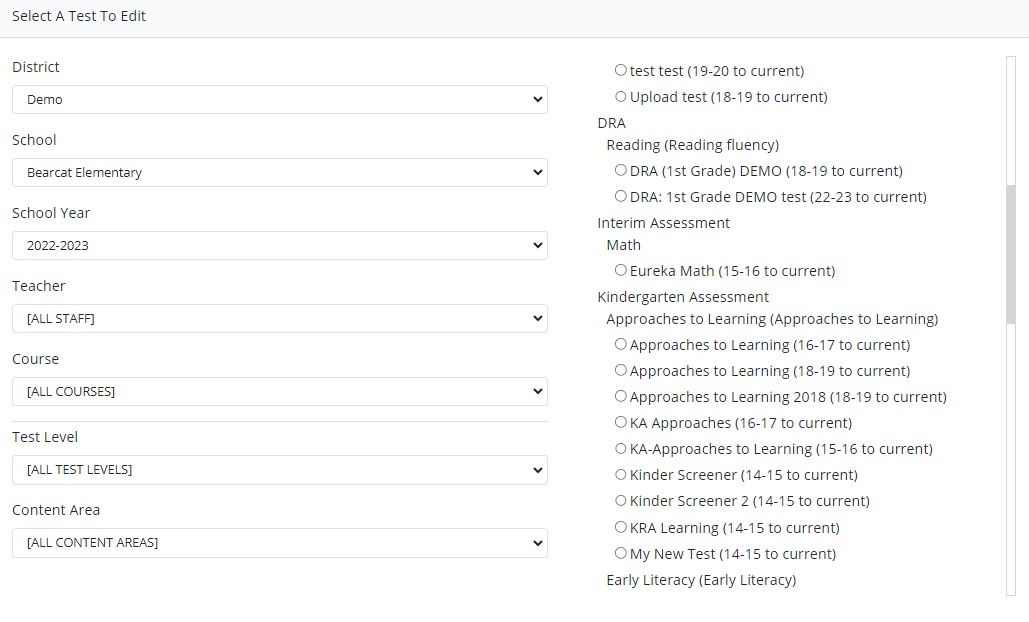Choose the 'Upload test (18-19 to current)' radio button

coord(621,97)
